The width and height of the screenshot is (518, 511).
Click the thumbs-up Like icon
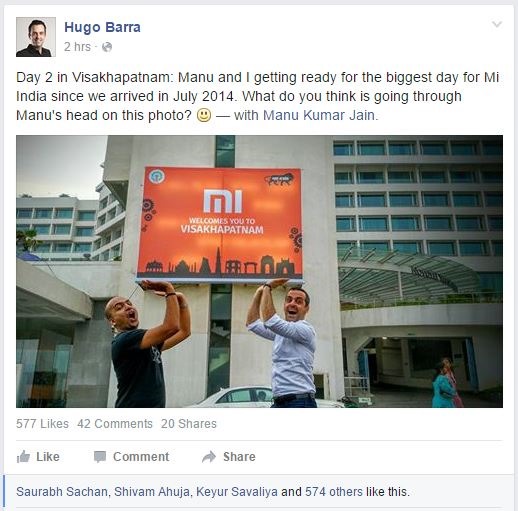pos(23,456)
